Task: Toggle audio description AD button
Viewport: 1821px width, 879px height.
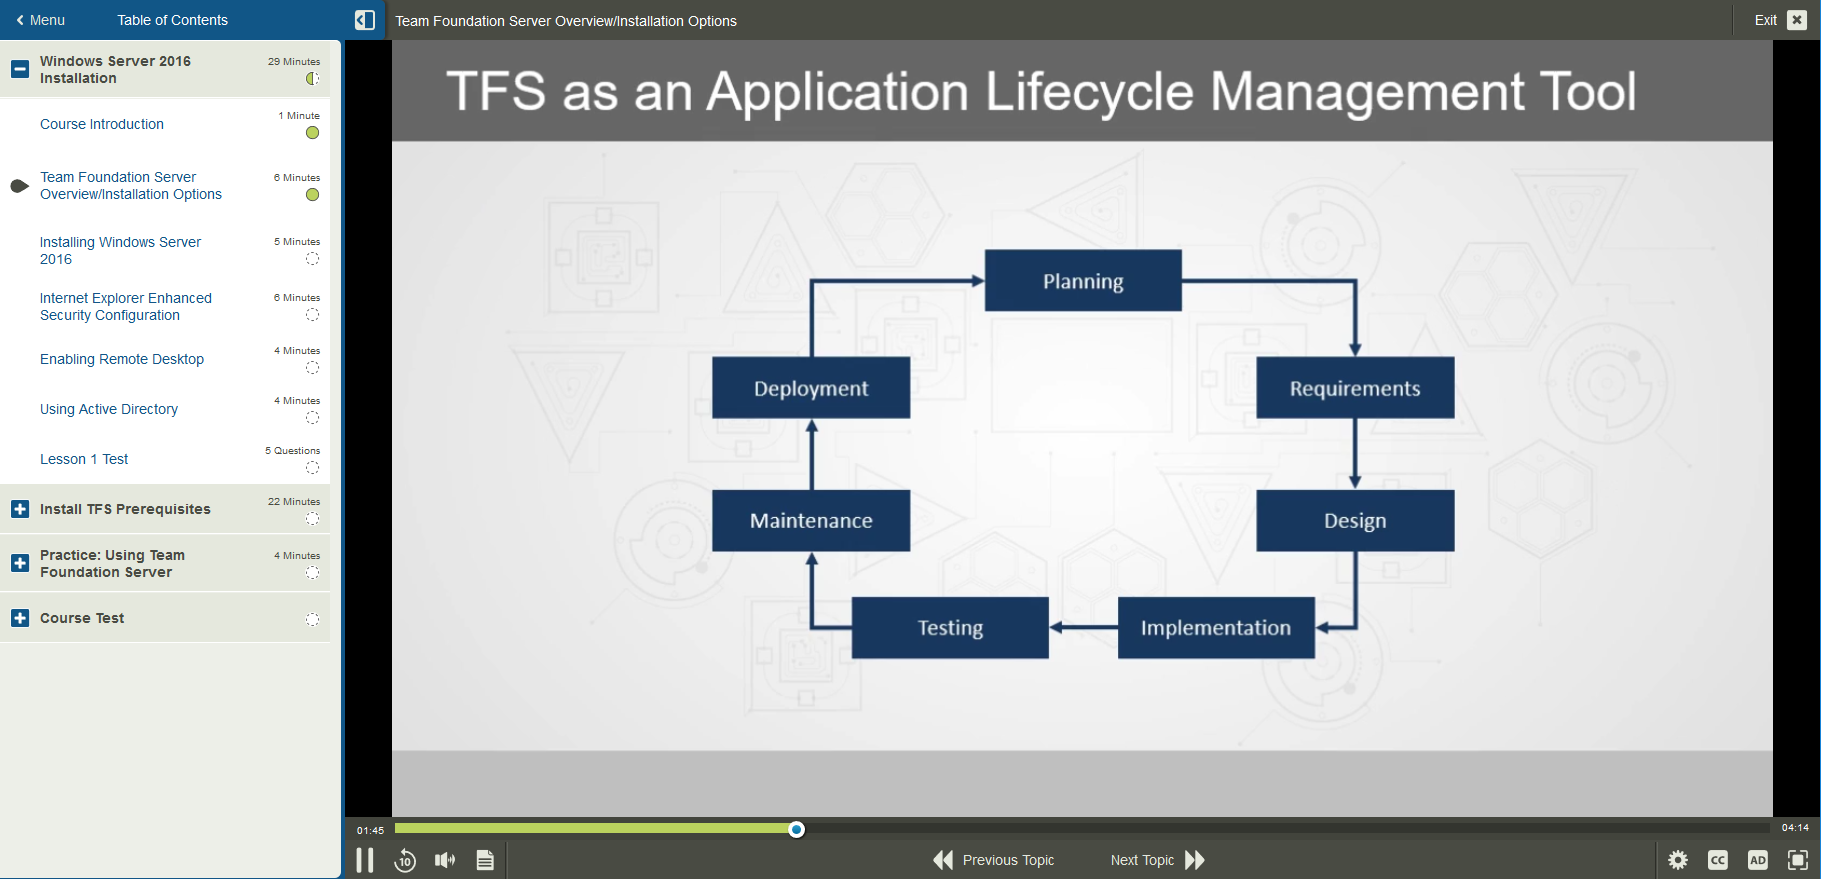Action: (1757, 860)
